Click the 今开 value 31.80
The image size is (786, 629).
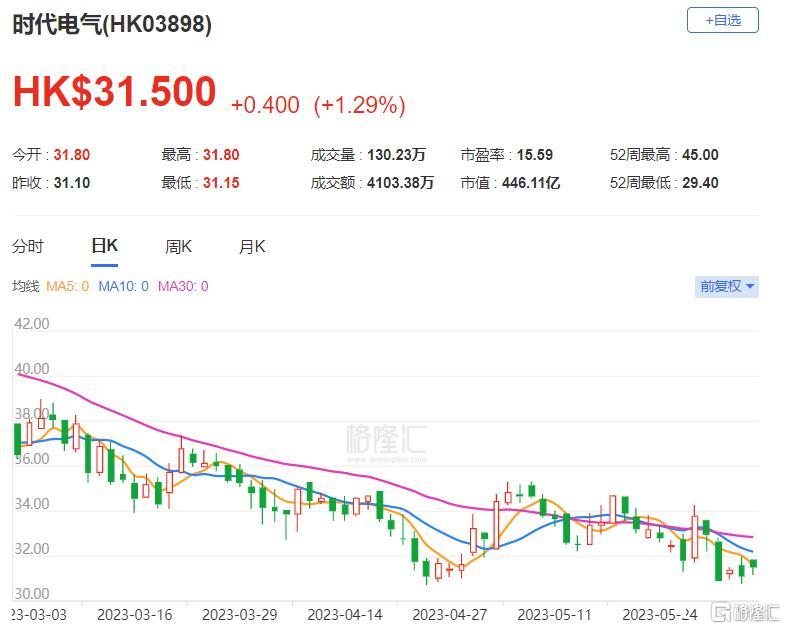coord(72,155)
